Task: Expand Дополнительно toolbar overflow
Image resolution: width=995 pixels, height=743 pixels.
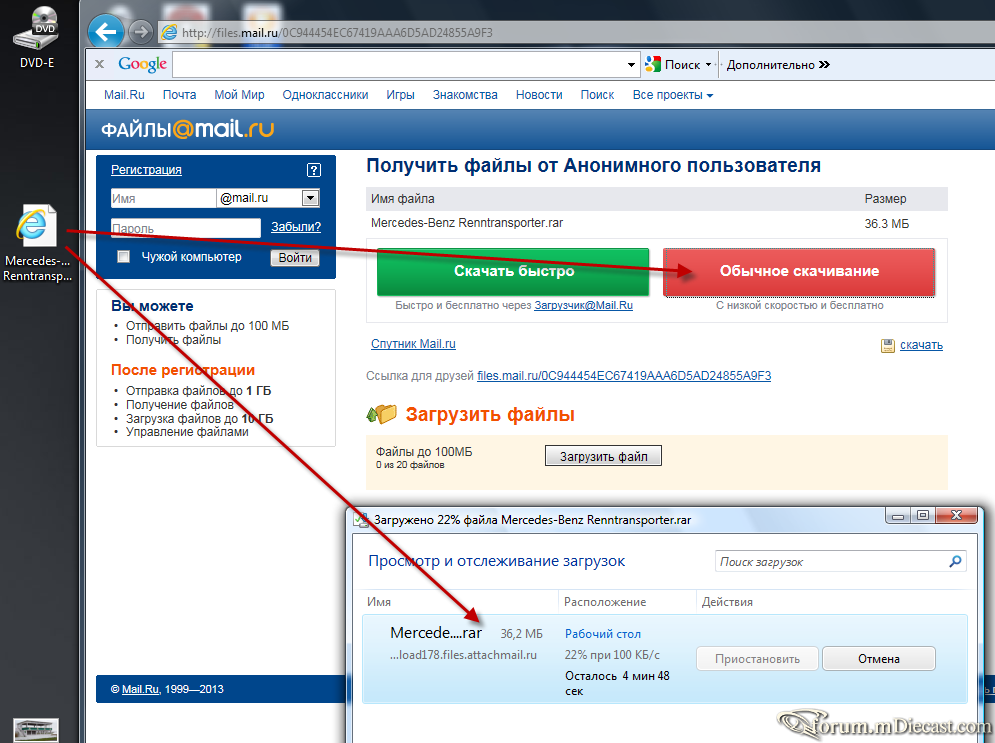Action: pos(778,65)
